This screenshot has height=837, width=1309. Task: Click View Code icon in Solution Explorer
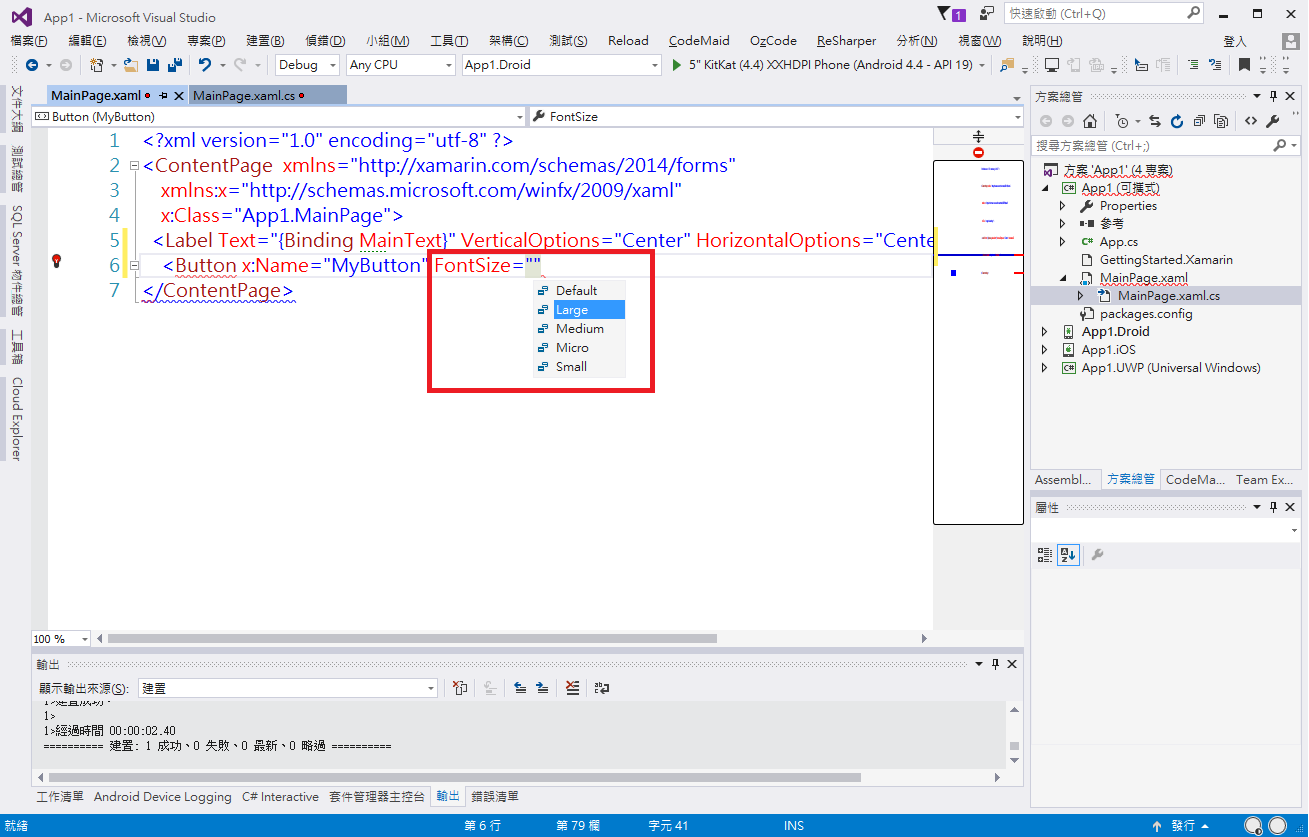[1251, 121]
